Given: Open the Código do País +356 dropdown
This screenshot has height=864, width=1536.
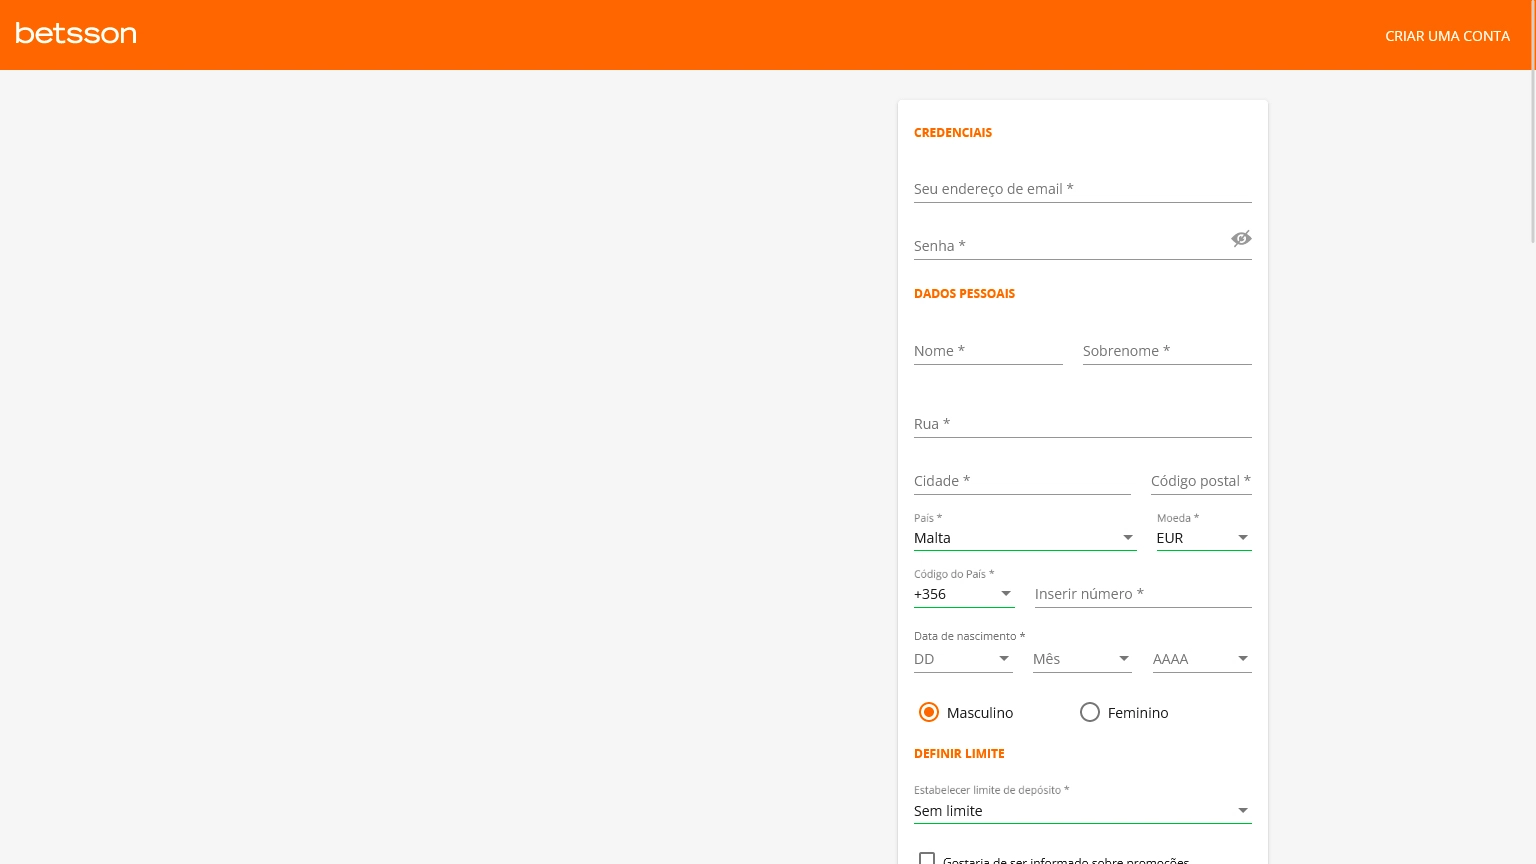Looking at the screenshot, I should click(x=964, y=594).
